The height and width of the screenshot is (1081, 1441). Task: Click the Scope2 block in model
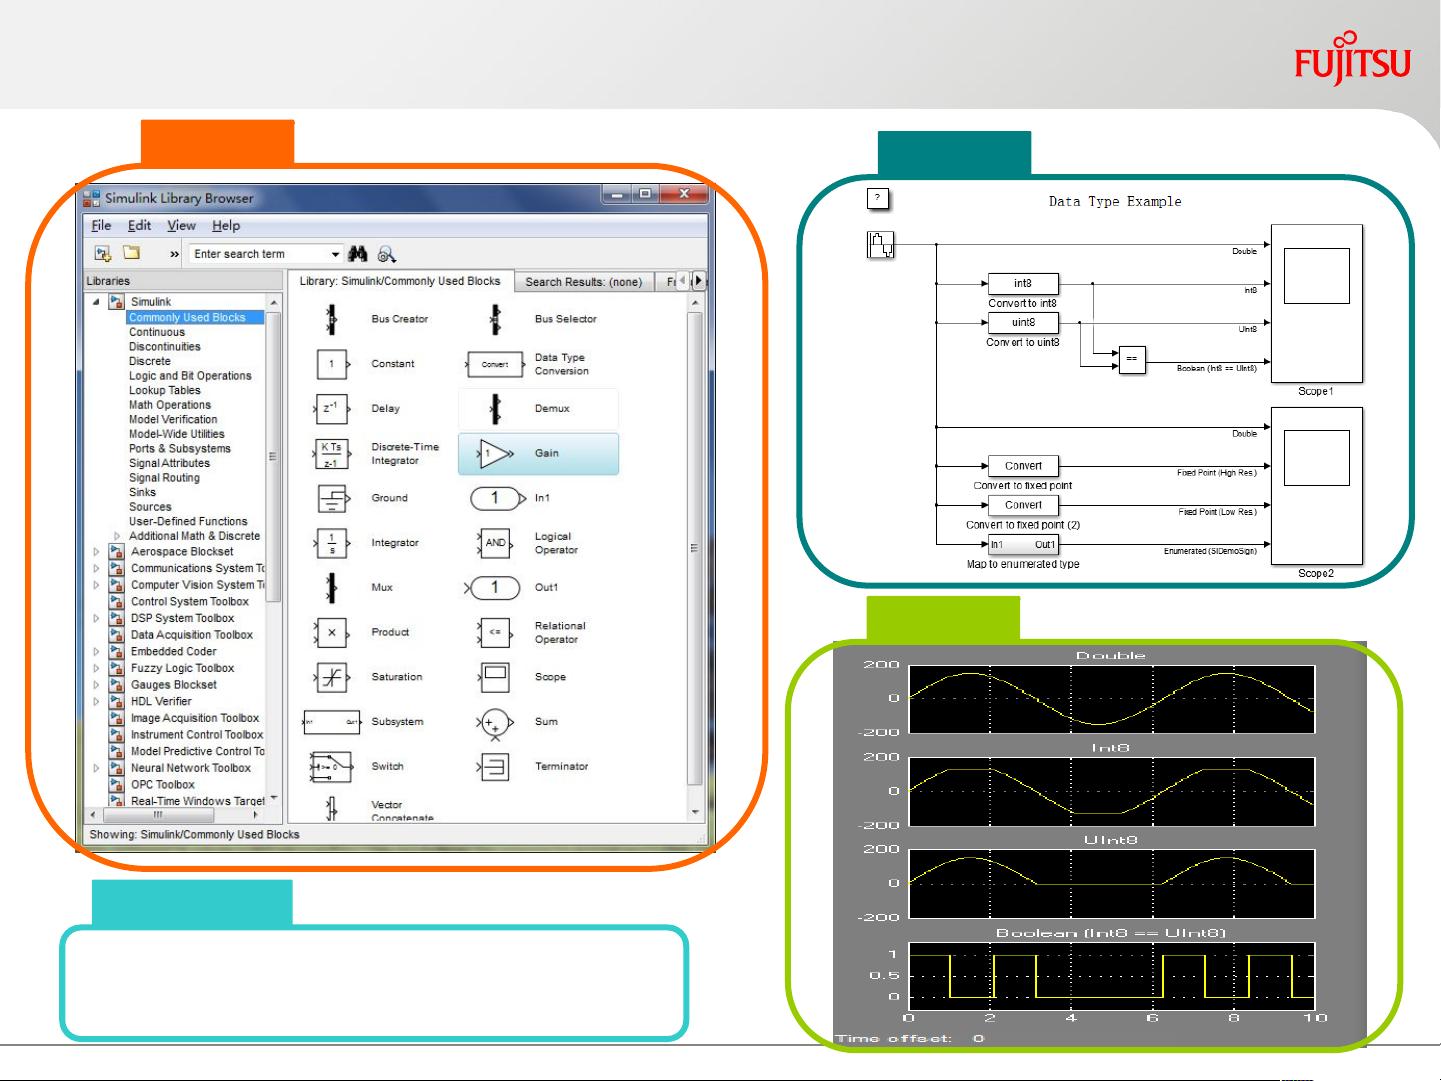click(x=1316, y=486)
